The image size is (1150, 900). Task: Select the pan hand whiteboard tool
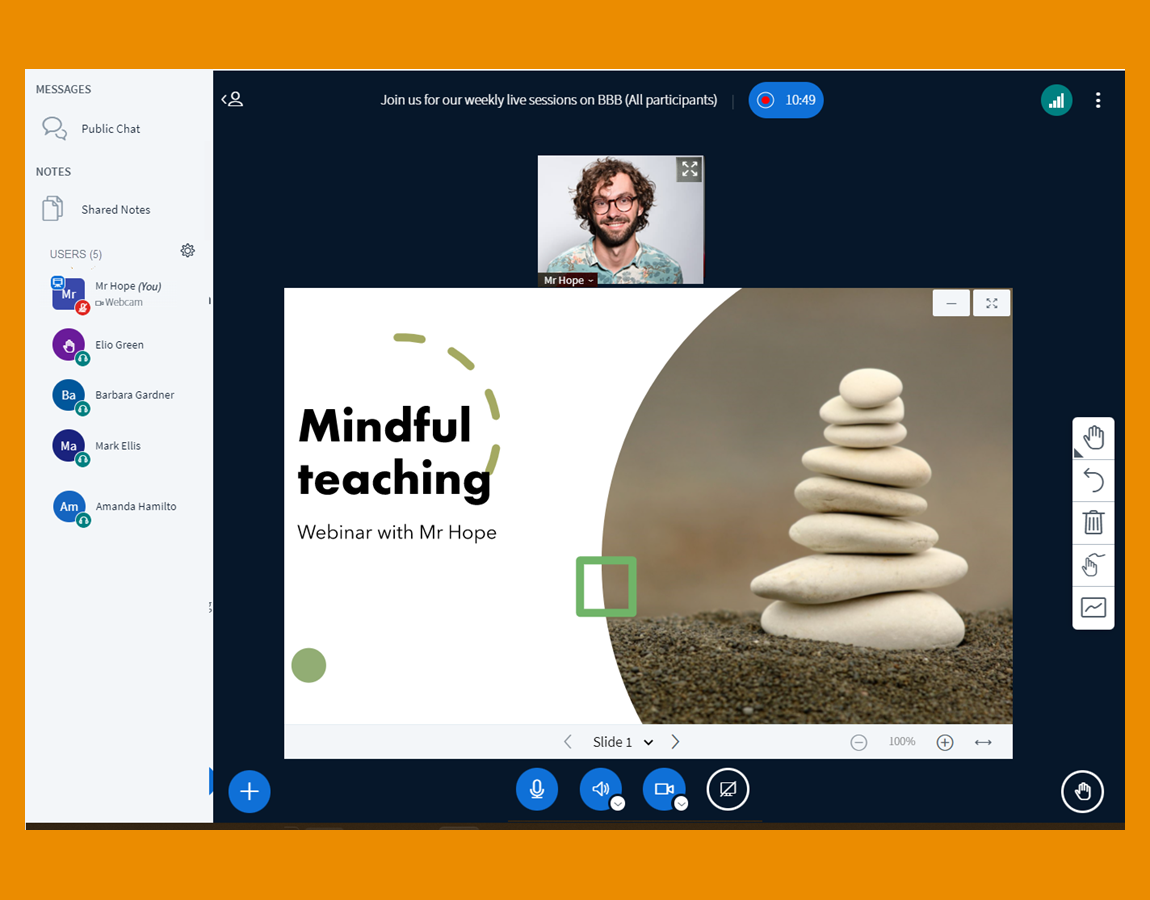pyautogui.click(x=1093, y=437)
